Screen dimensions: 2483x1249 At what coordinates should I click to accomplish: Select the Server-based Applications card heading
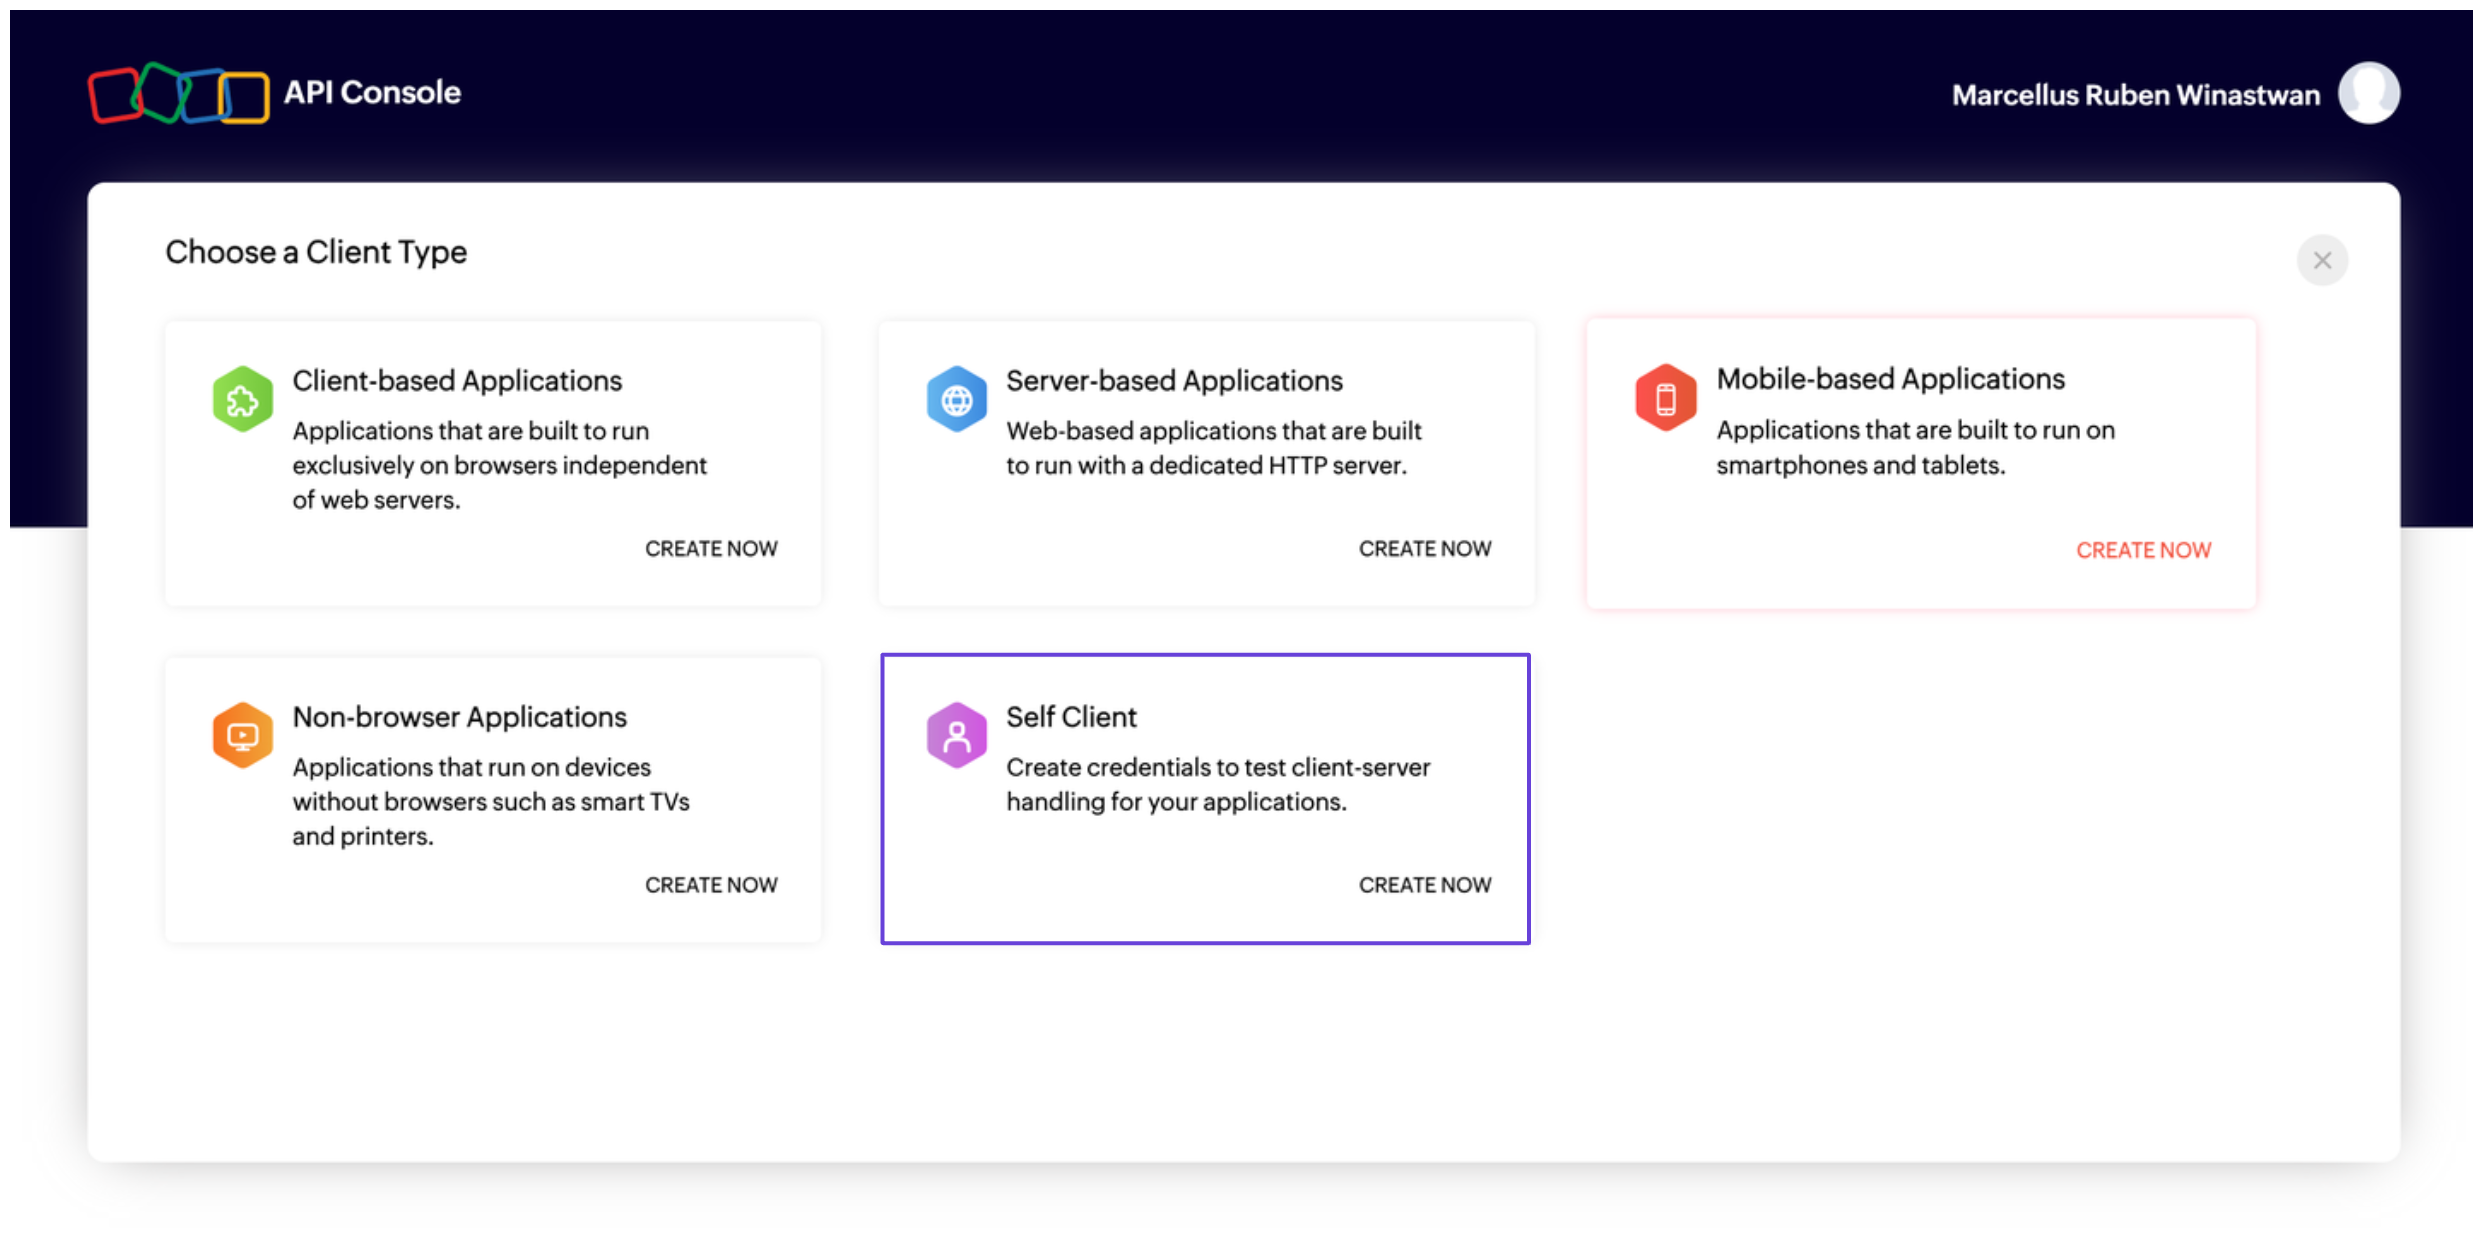tap(1174, 381)
